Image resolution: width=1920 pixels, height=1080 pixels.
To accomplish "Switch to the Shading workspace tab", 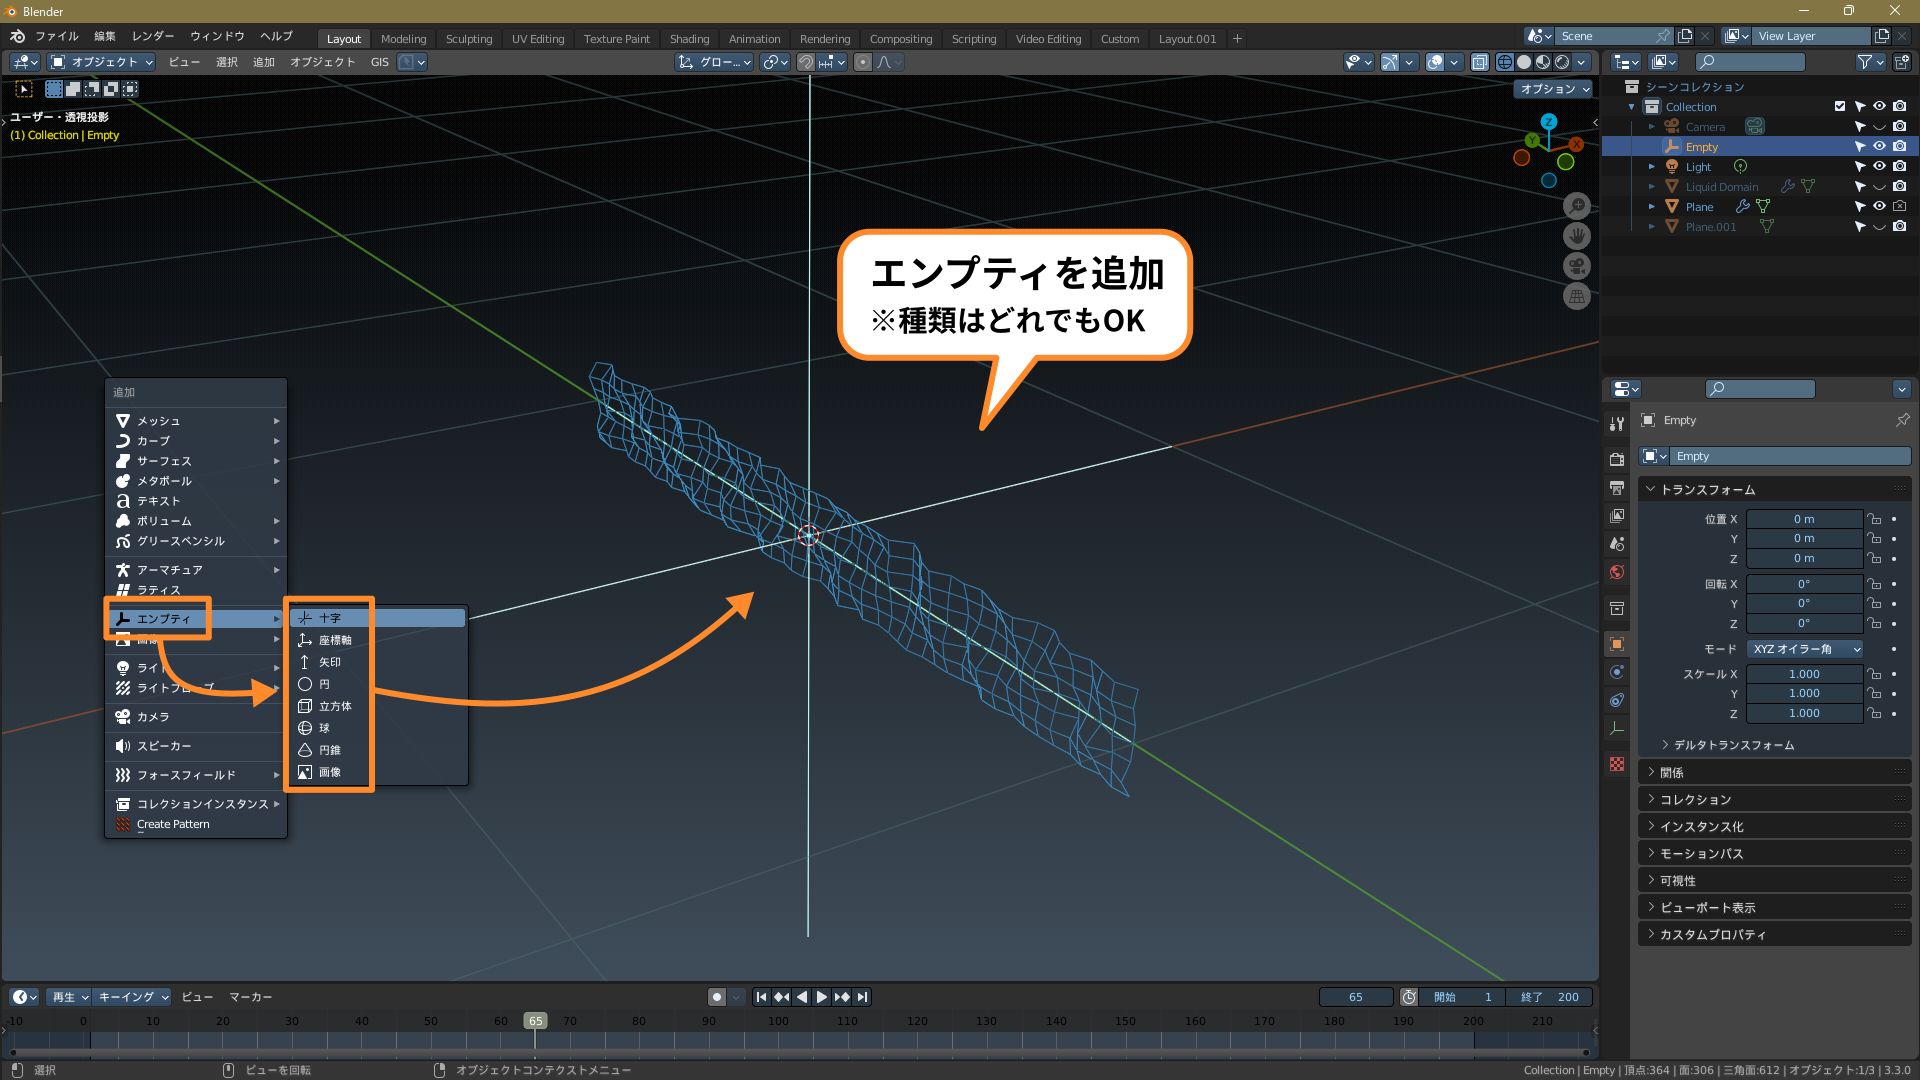I will [689, 39].
